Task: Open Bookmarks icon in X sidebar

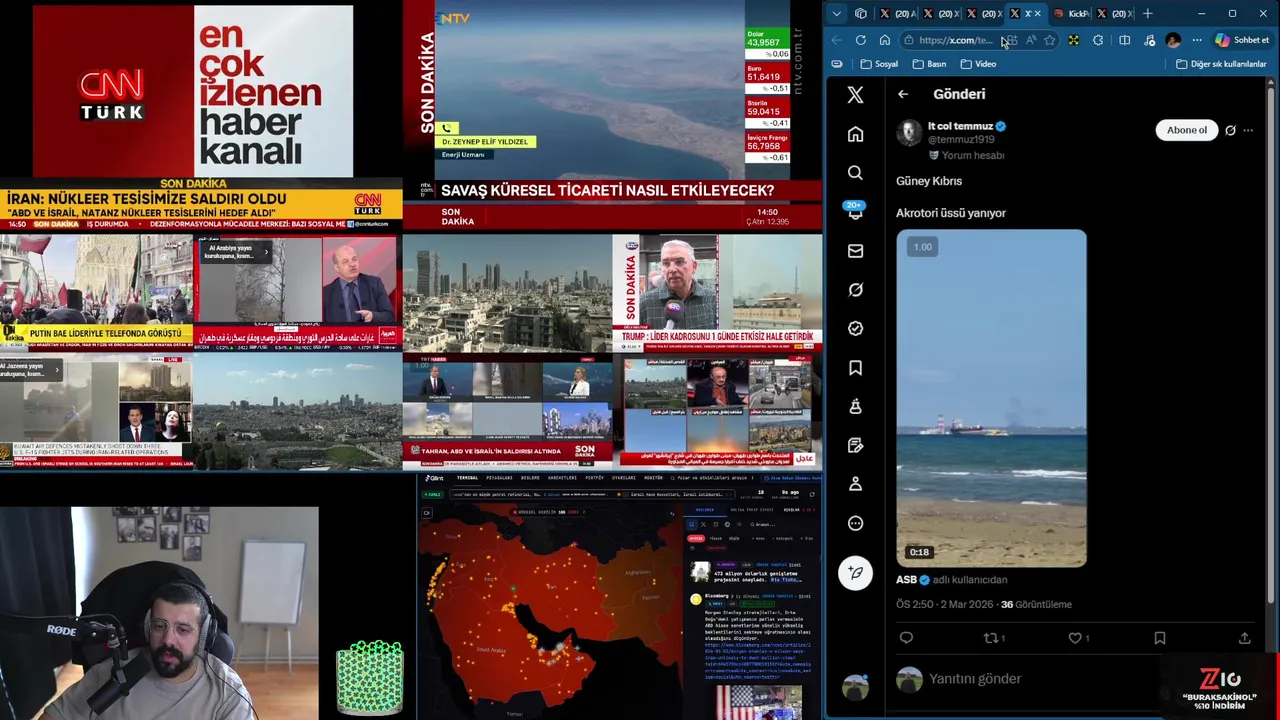Action: tap(855, 368)
